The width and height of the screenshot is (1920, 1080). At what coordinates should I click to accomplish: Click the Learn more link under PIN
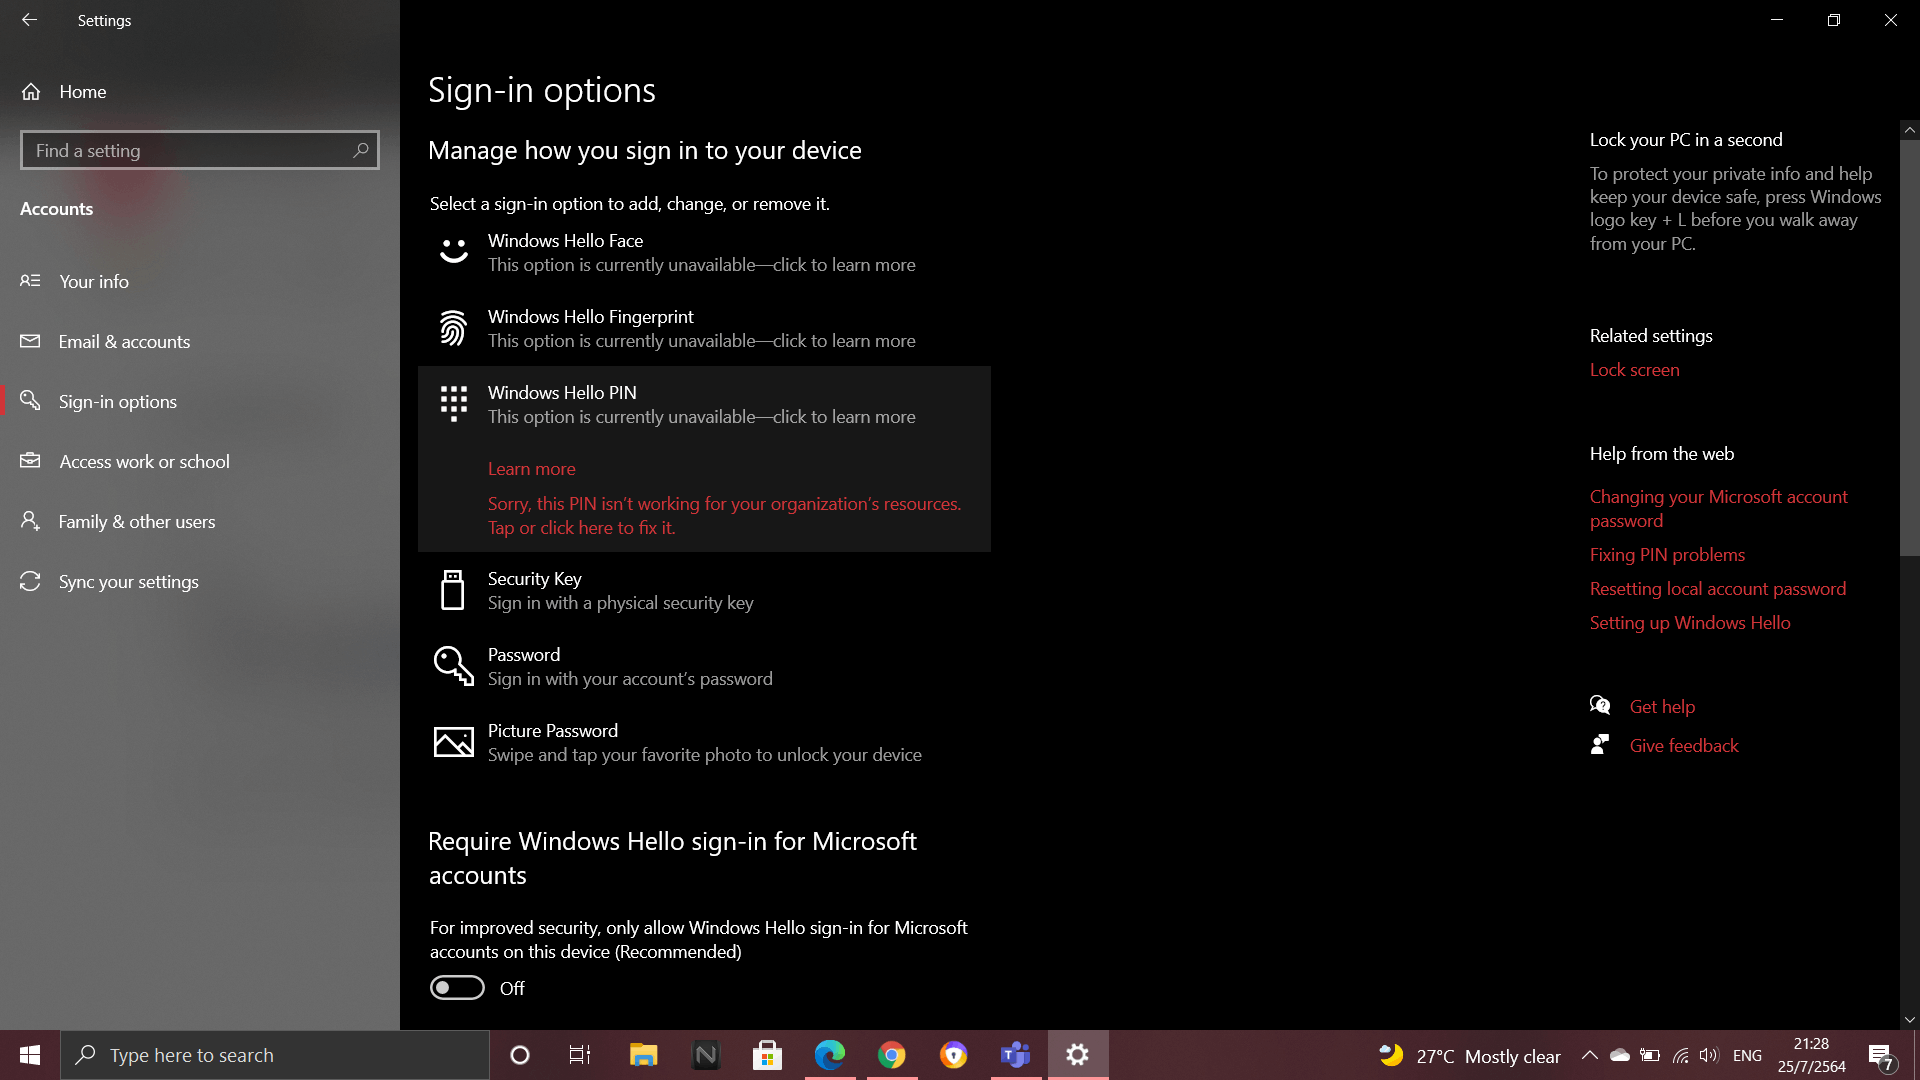[531, 469]
